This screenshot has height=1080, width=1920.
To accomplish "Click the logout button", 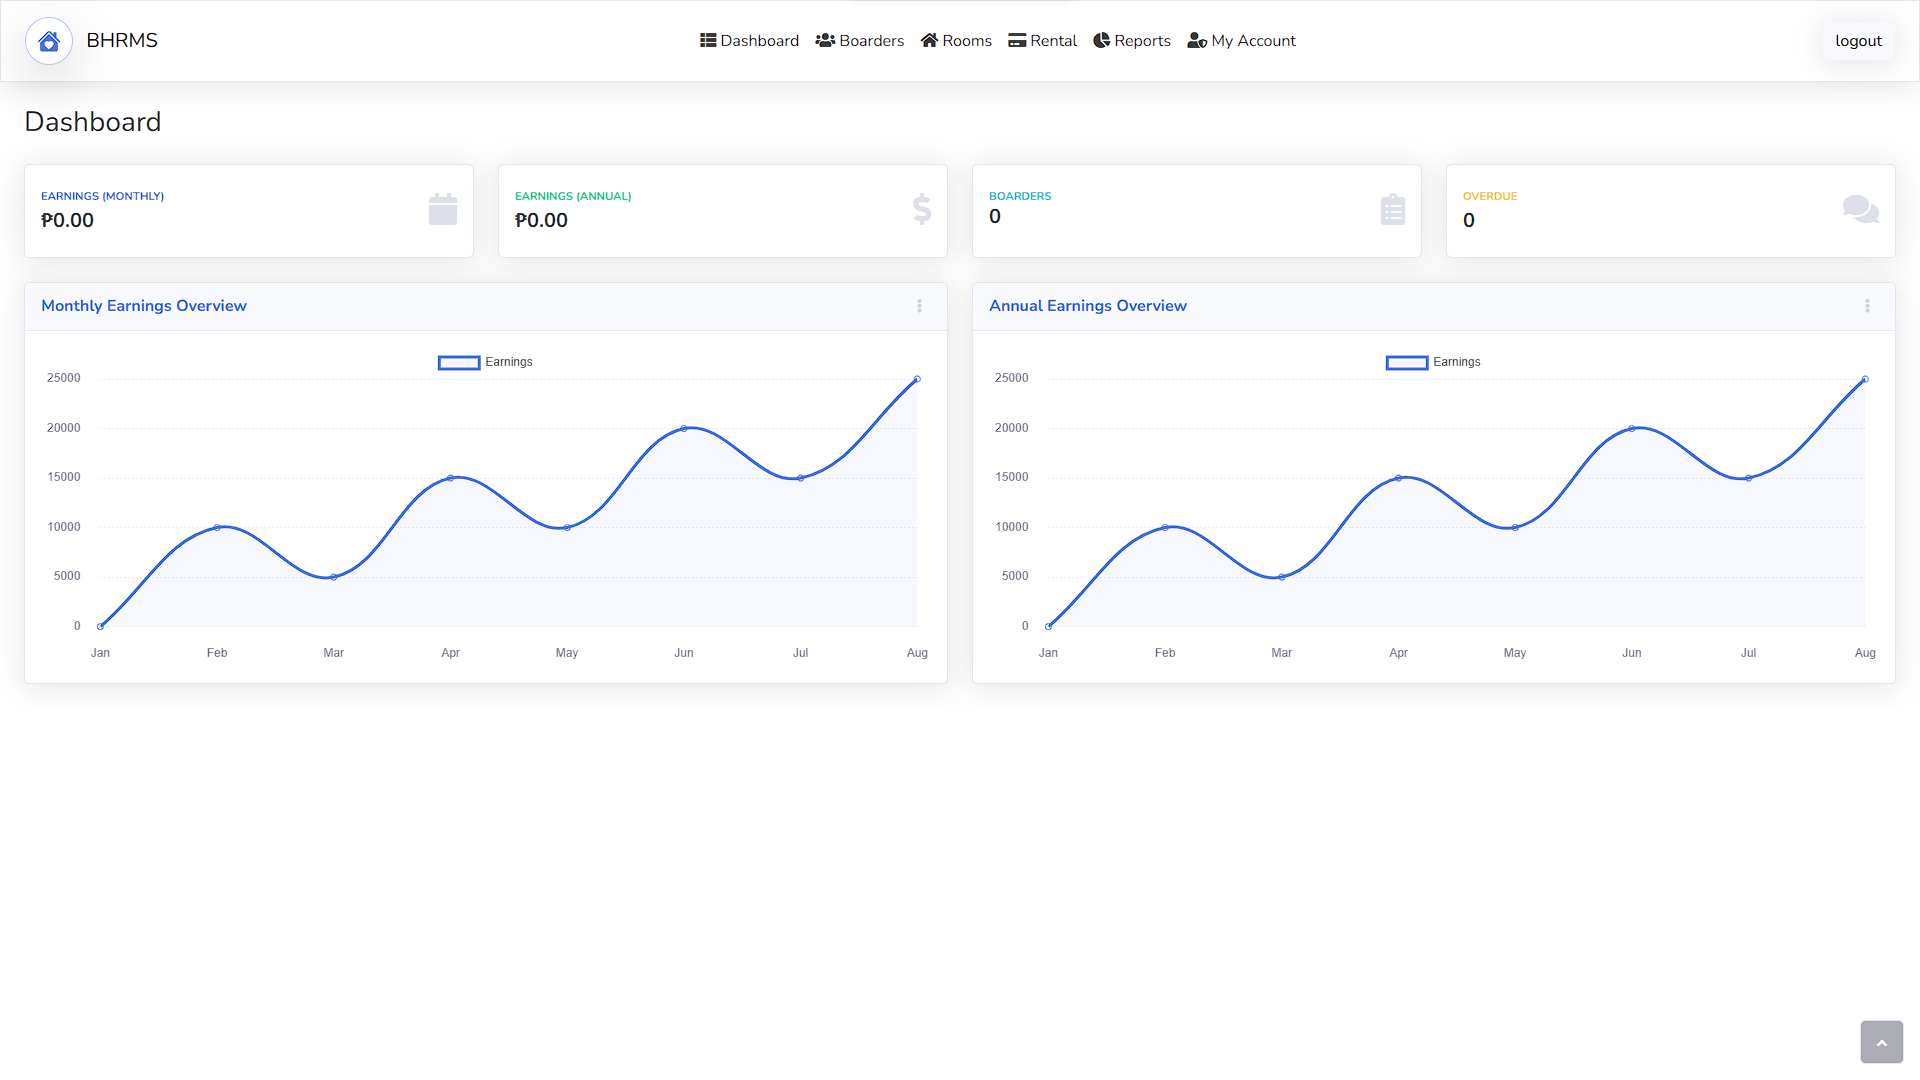I will (x=1858, y=41).
